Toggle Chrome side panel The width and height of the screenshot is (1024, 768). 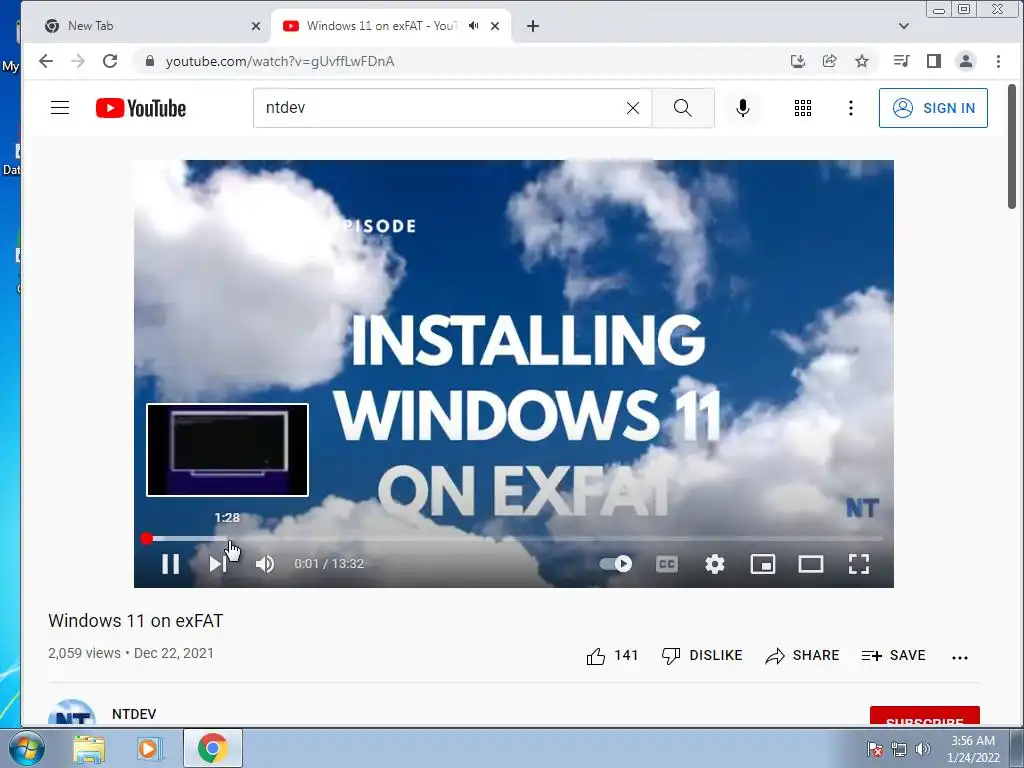934,61
